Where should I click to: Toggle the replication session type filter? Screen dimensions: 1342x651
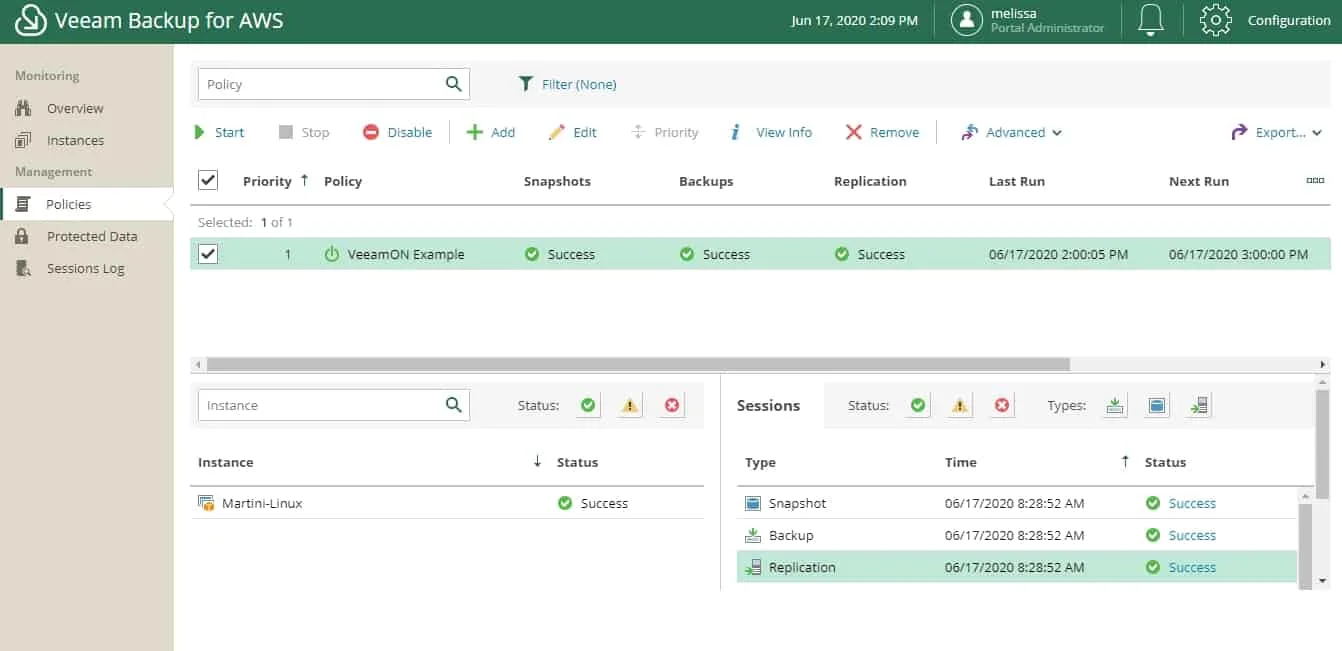tap(1199, 405)
